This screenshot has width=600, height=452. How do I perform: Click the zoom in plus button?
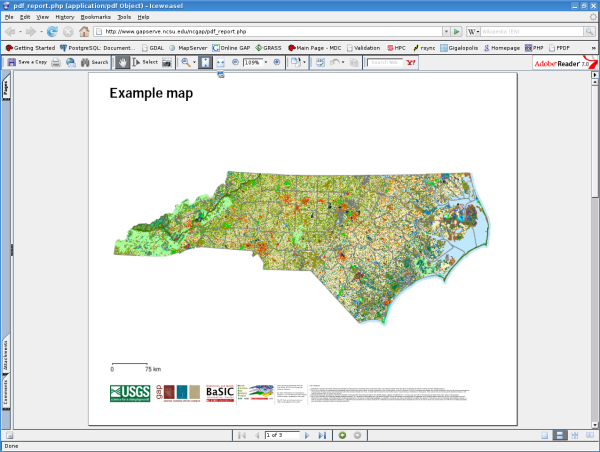[277, 62]
